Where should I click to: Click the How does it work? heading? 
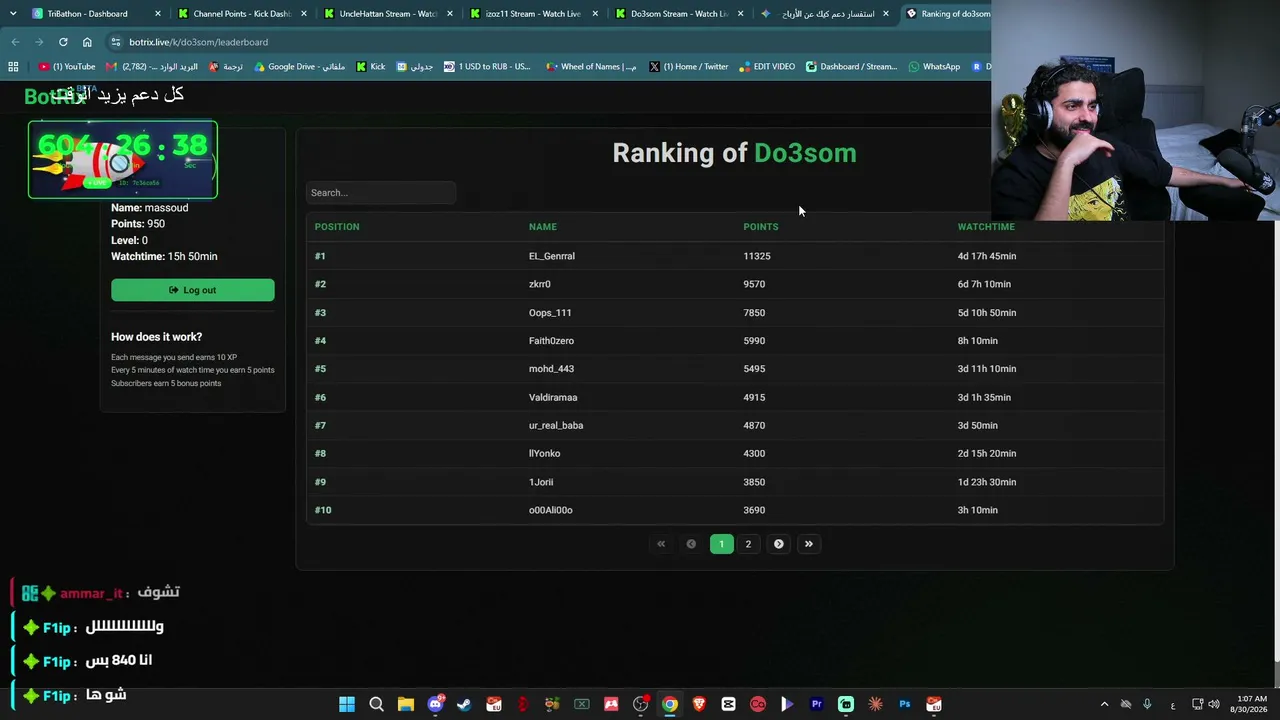(156, 337)
